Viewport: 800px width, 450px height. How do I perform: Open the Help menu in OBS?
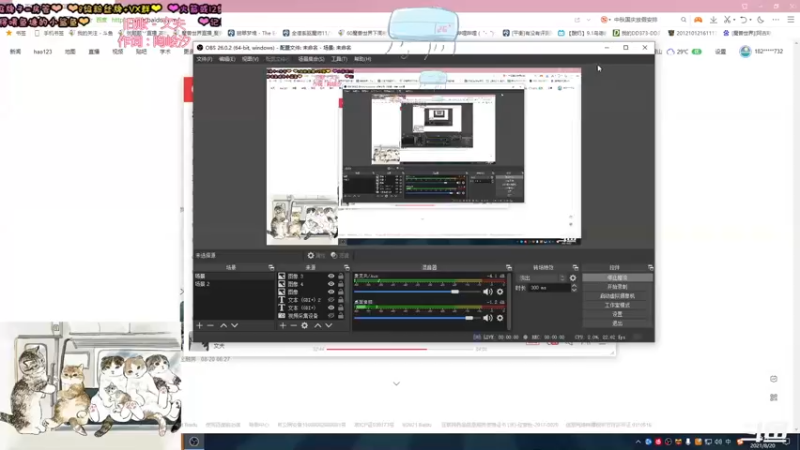pos(362,59)
